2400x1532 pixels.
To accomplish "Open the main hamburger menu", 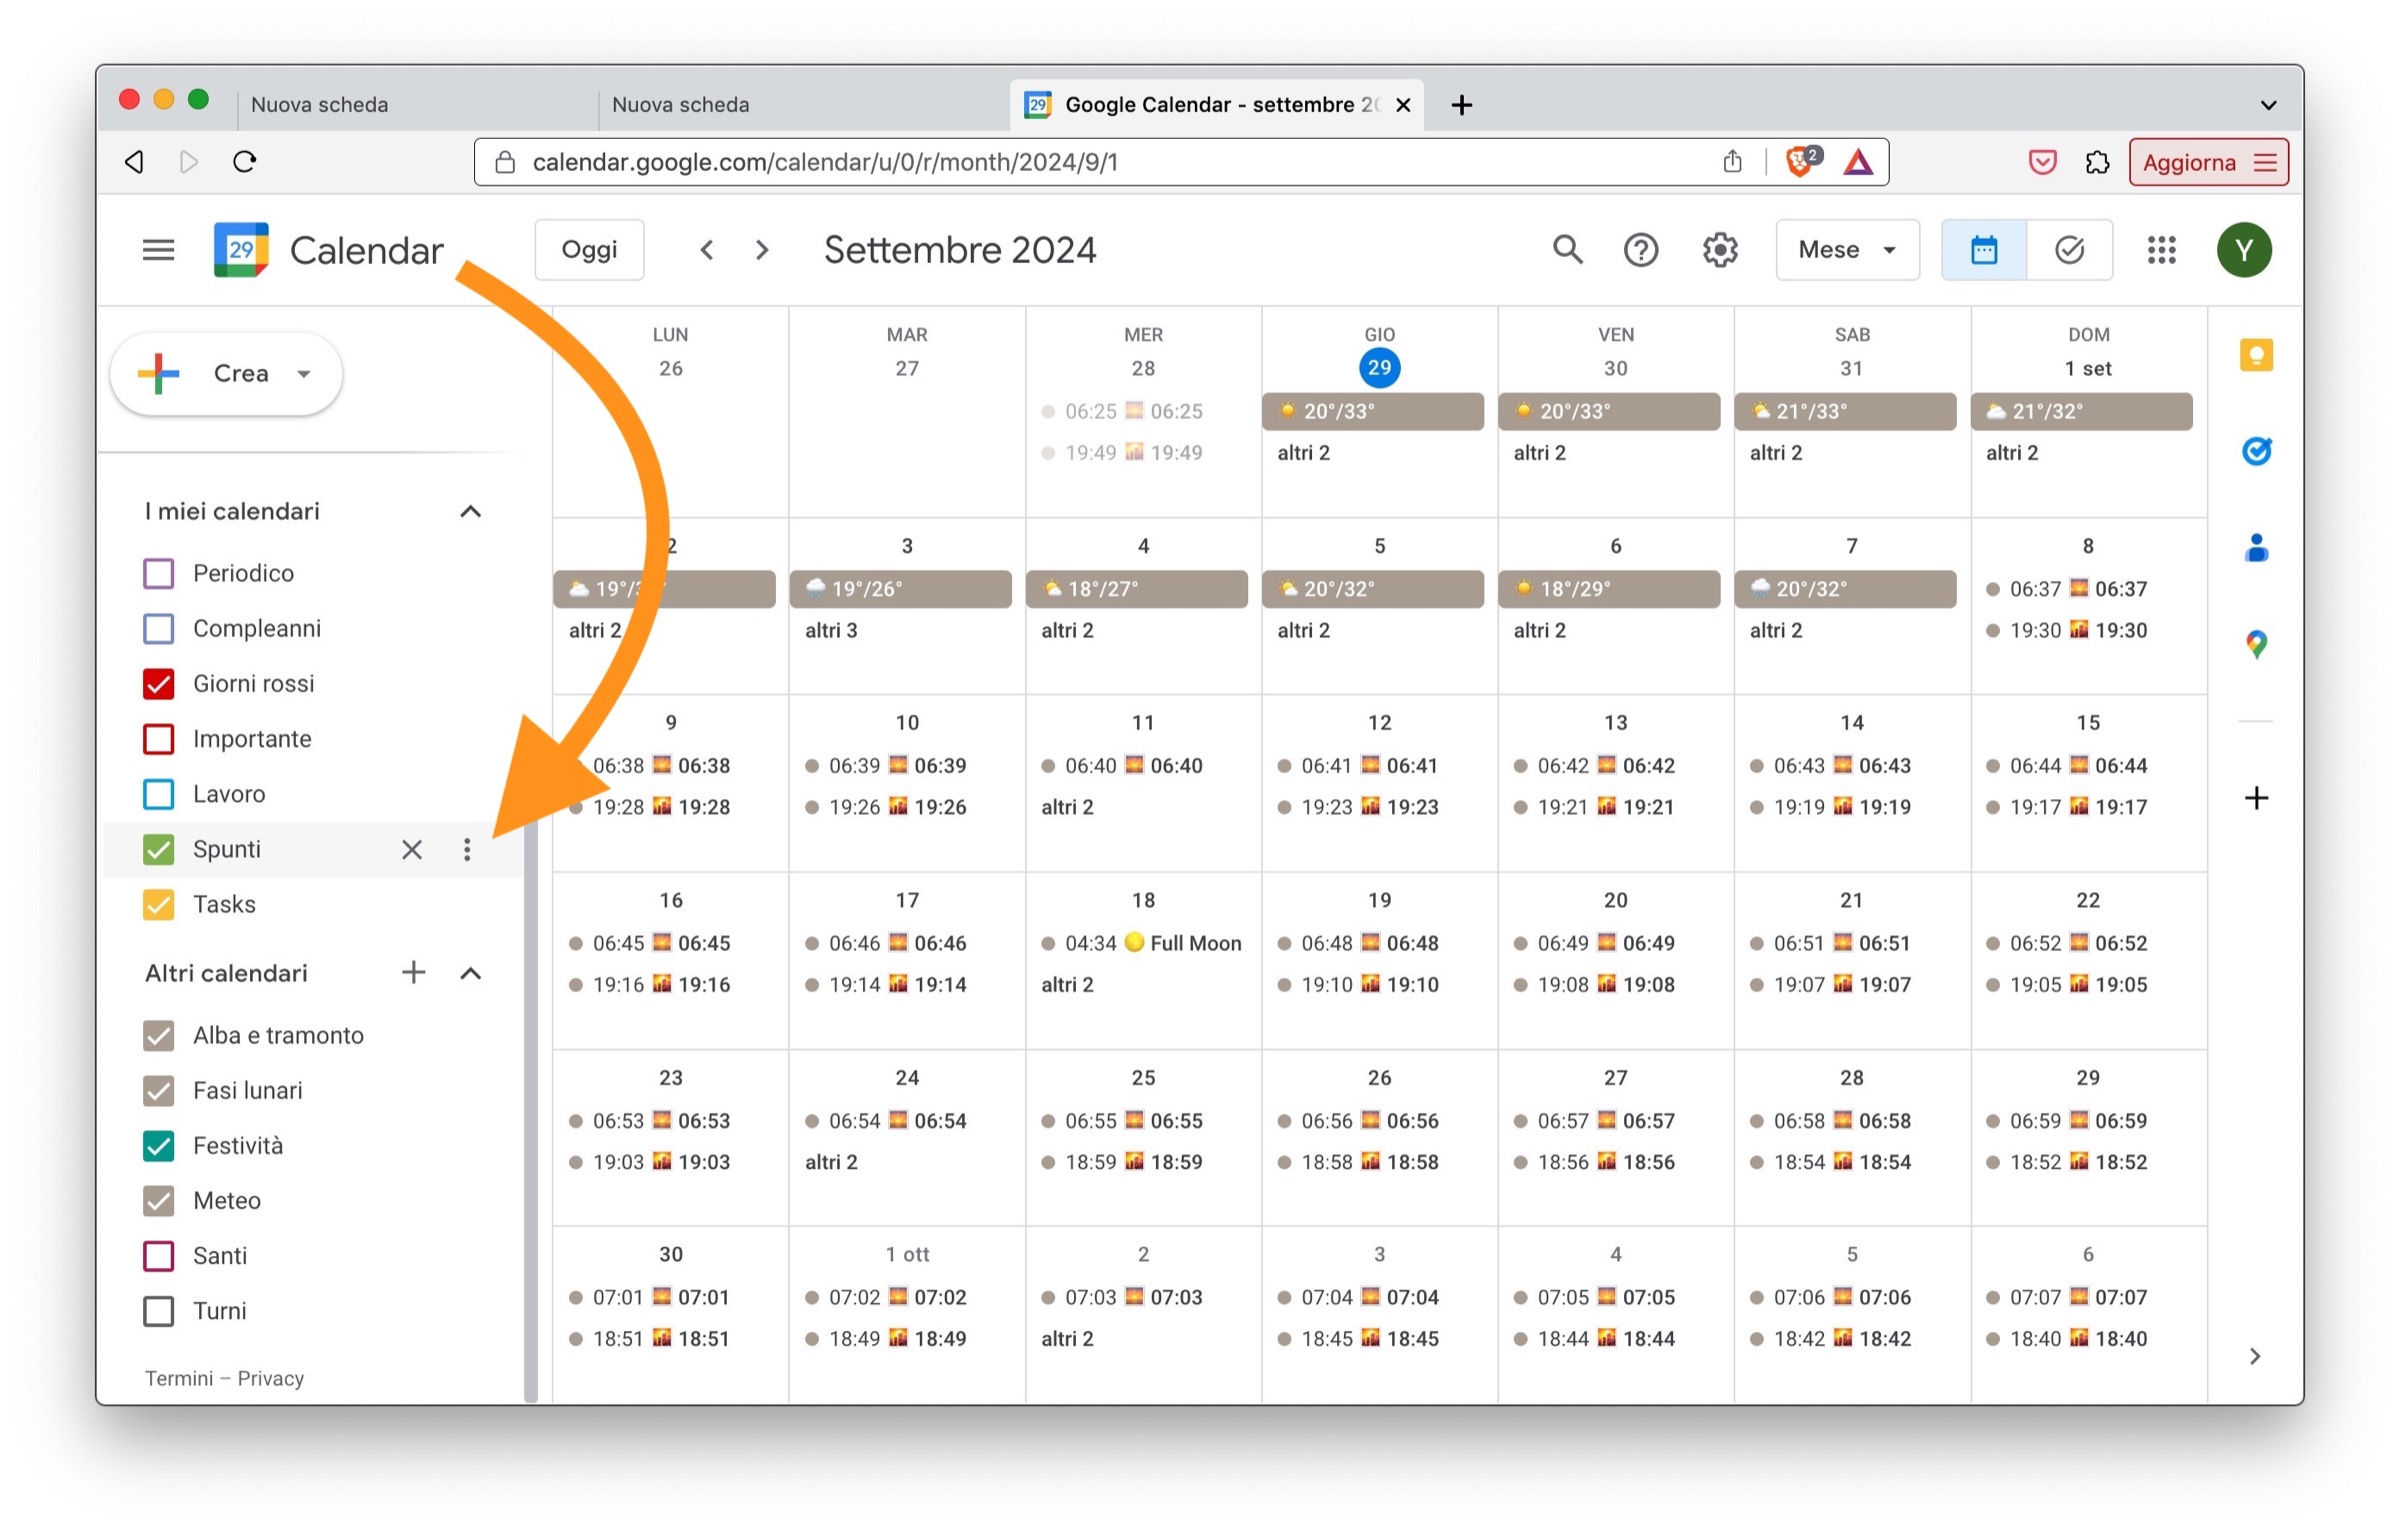I will (x=158, y=249).
